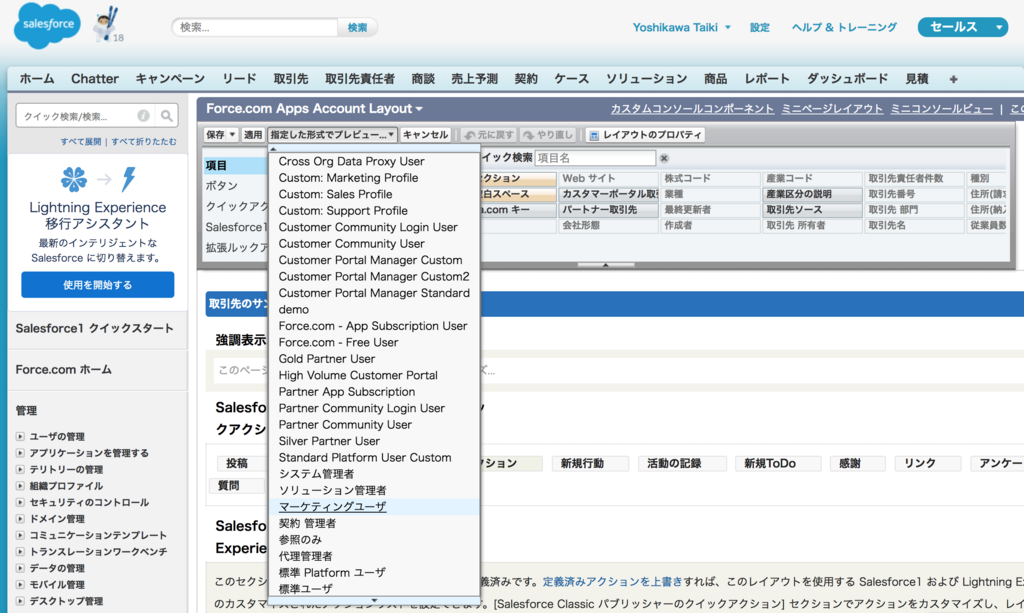Viewport: 1024px width, 613px height.
Task: Expand the ユーザの管理 tree node
Action: click(20, 436)
